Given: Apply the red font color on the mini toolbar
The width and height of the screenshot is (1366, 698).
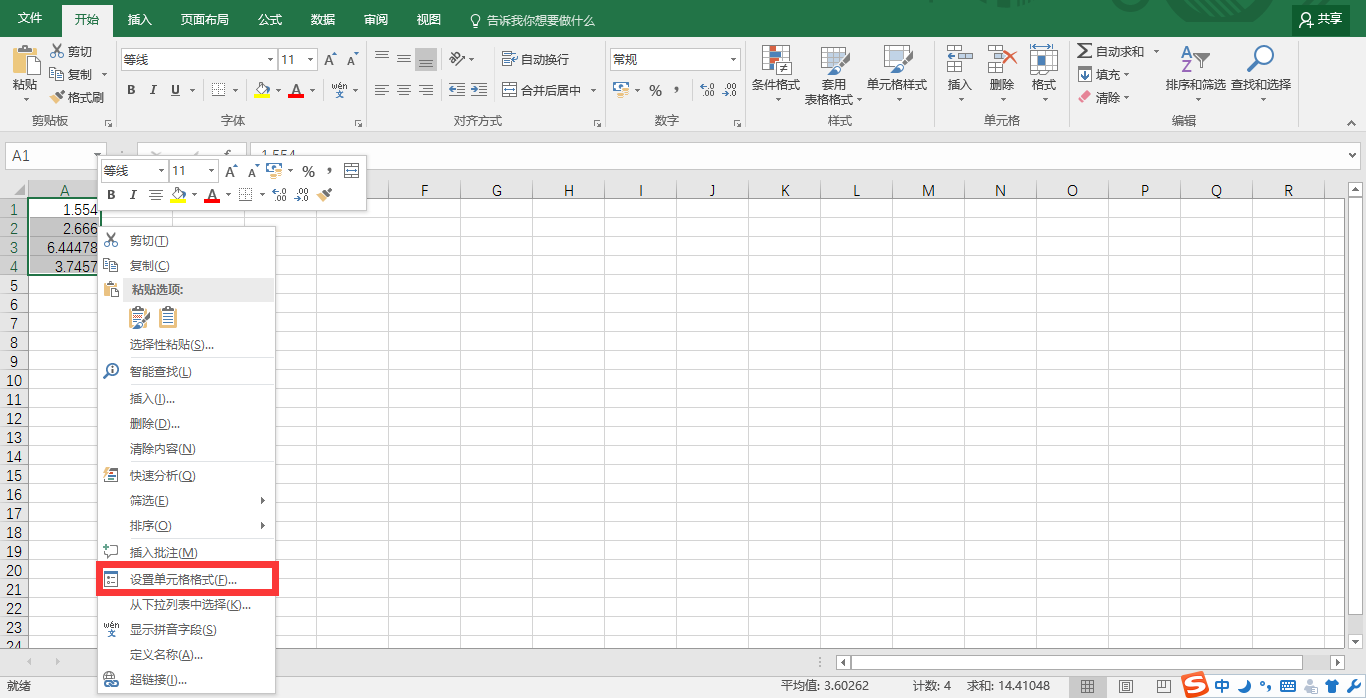Looking at the screenshot, I should 212,195.
